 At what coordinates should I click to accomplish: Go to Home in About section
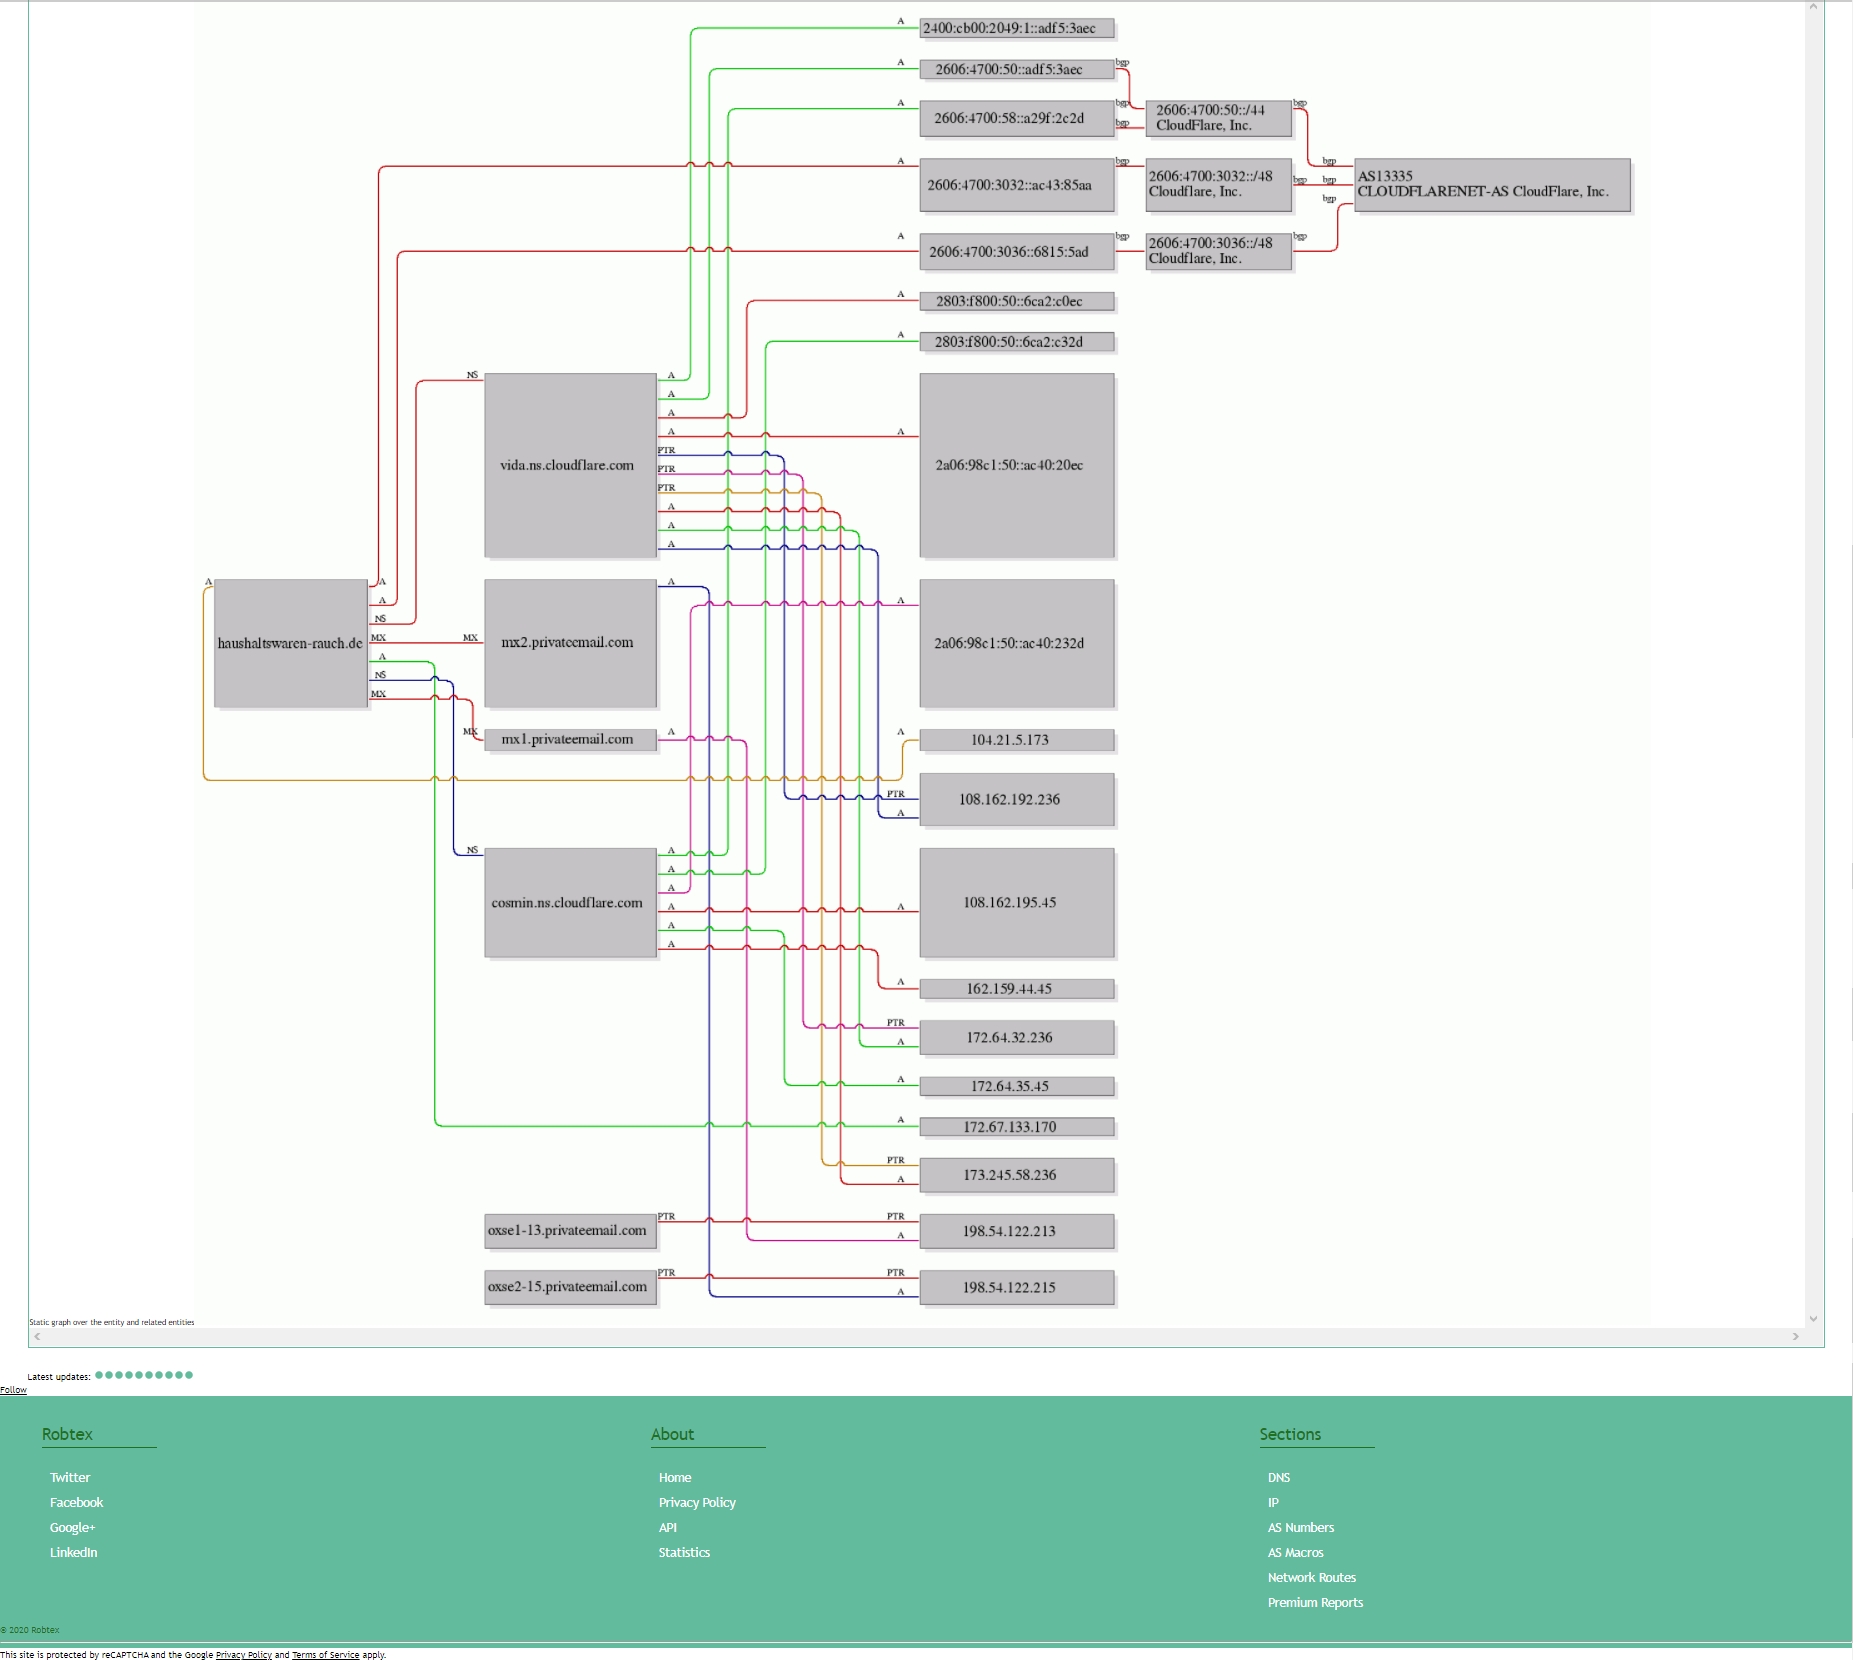(675, 1477)
